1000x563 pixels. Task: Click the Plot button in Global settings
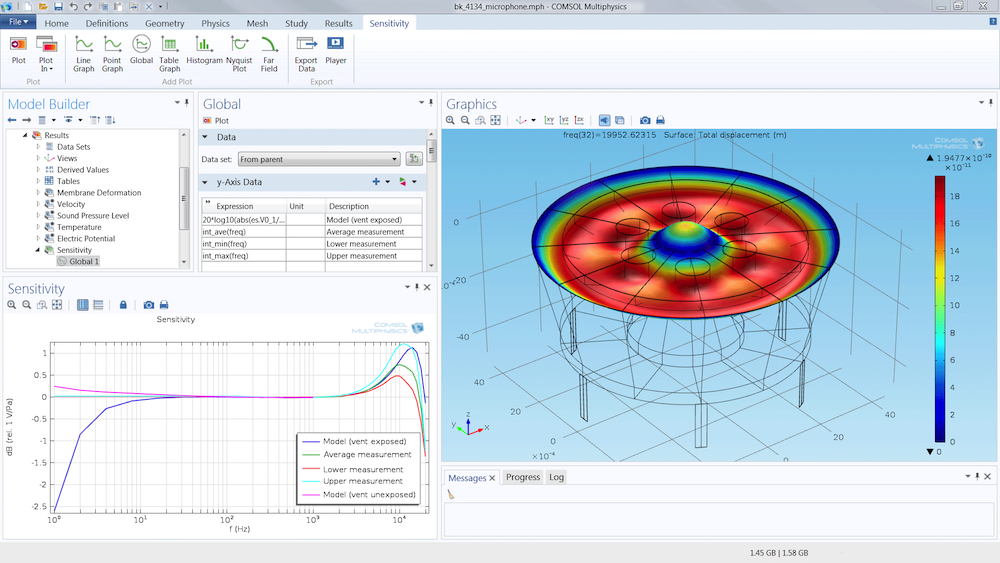215,120
